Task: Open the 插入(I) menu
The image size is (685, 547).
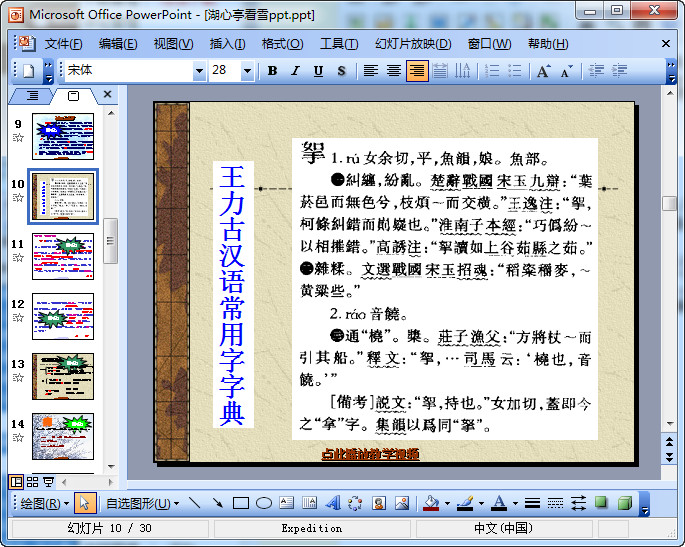Action: click(x=227, y=44)
